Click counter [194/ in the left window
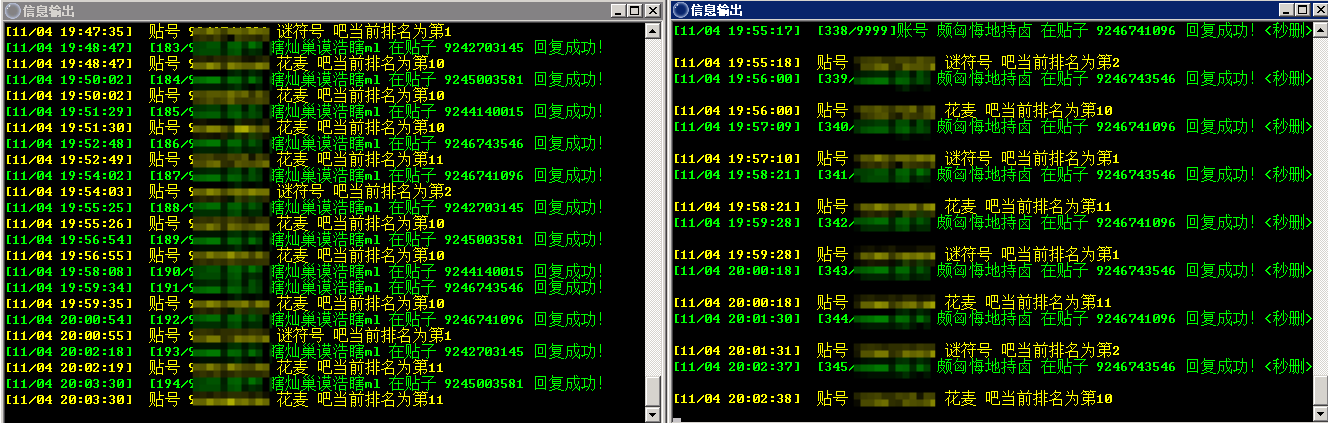This screenshot has height=423, width=1328. click(168, 384)
